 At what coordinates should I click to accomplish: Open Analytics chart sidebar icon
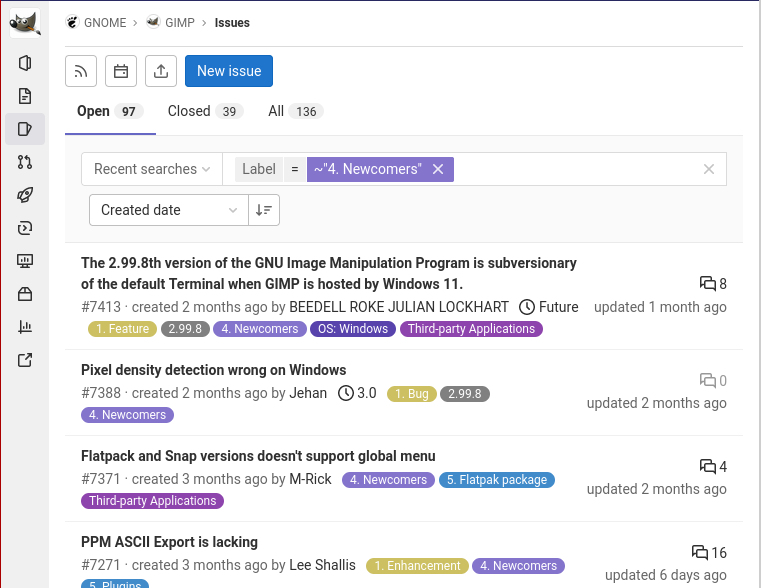[x=25, y=327]
